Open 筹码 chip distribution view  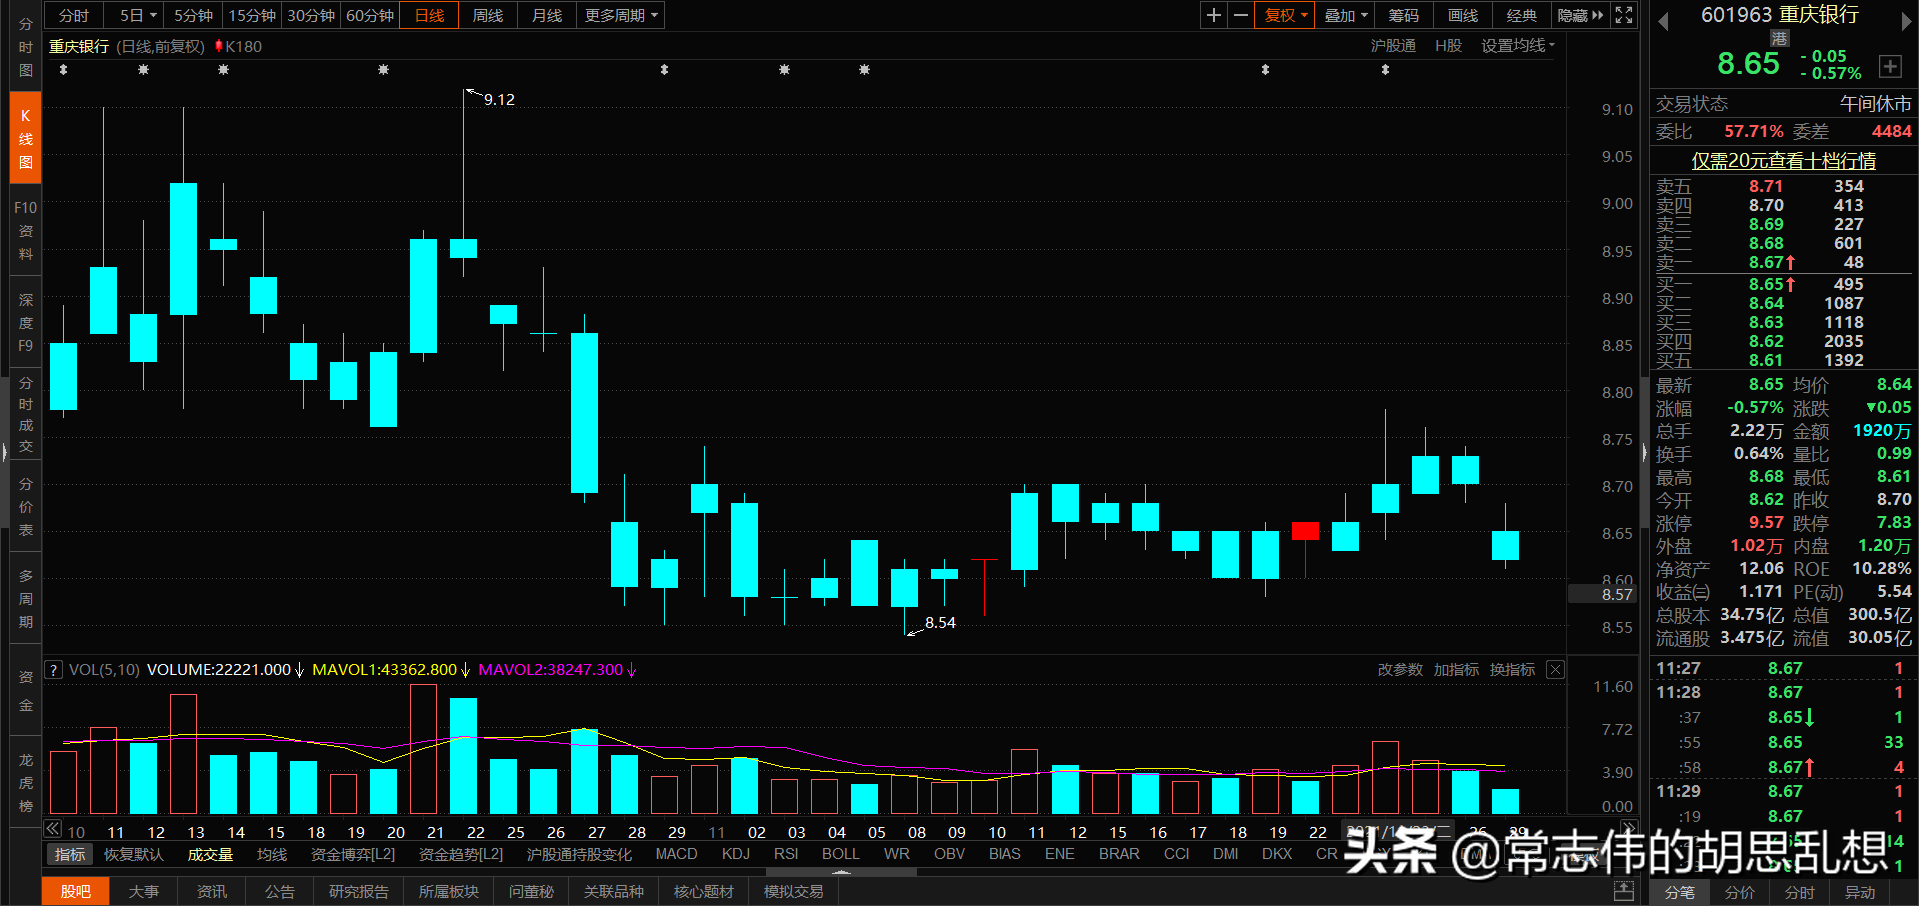(1402, 15)
